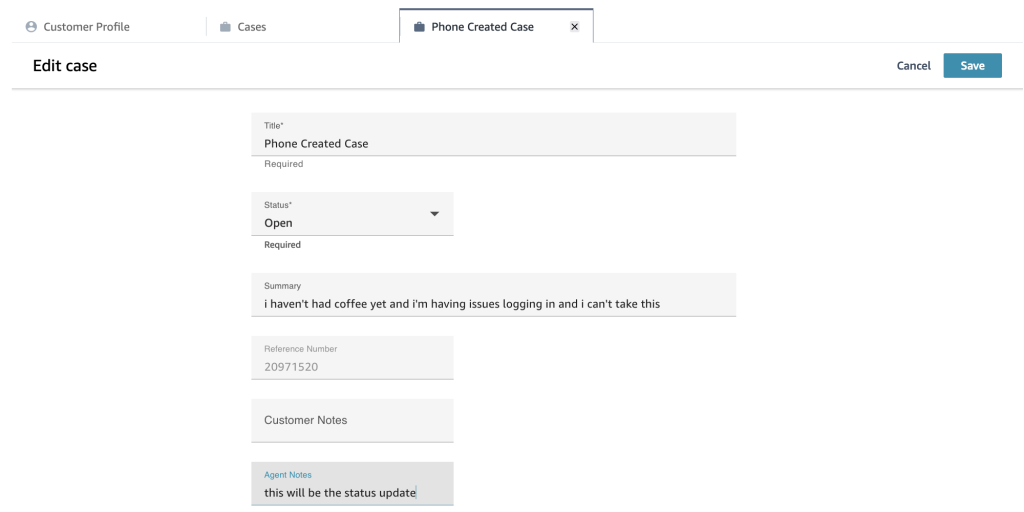
Task: Click the Phone Created Case briefcase icon
Action: [x=418, y=27]
